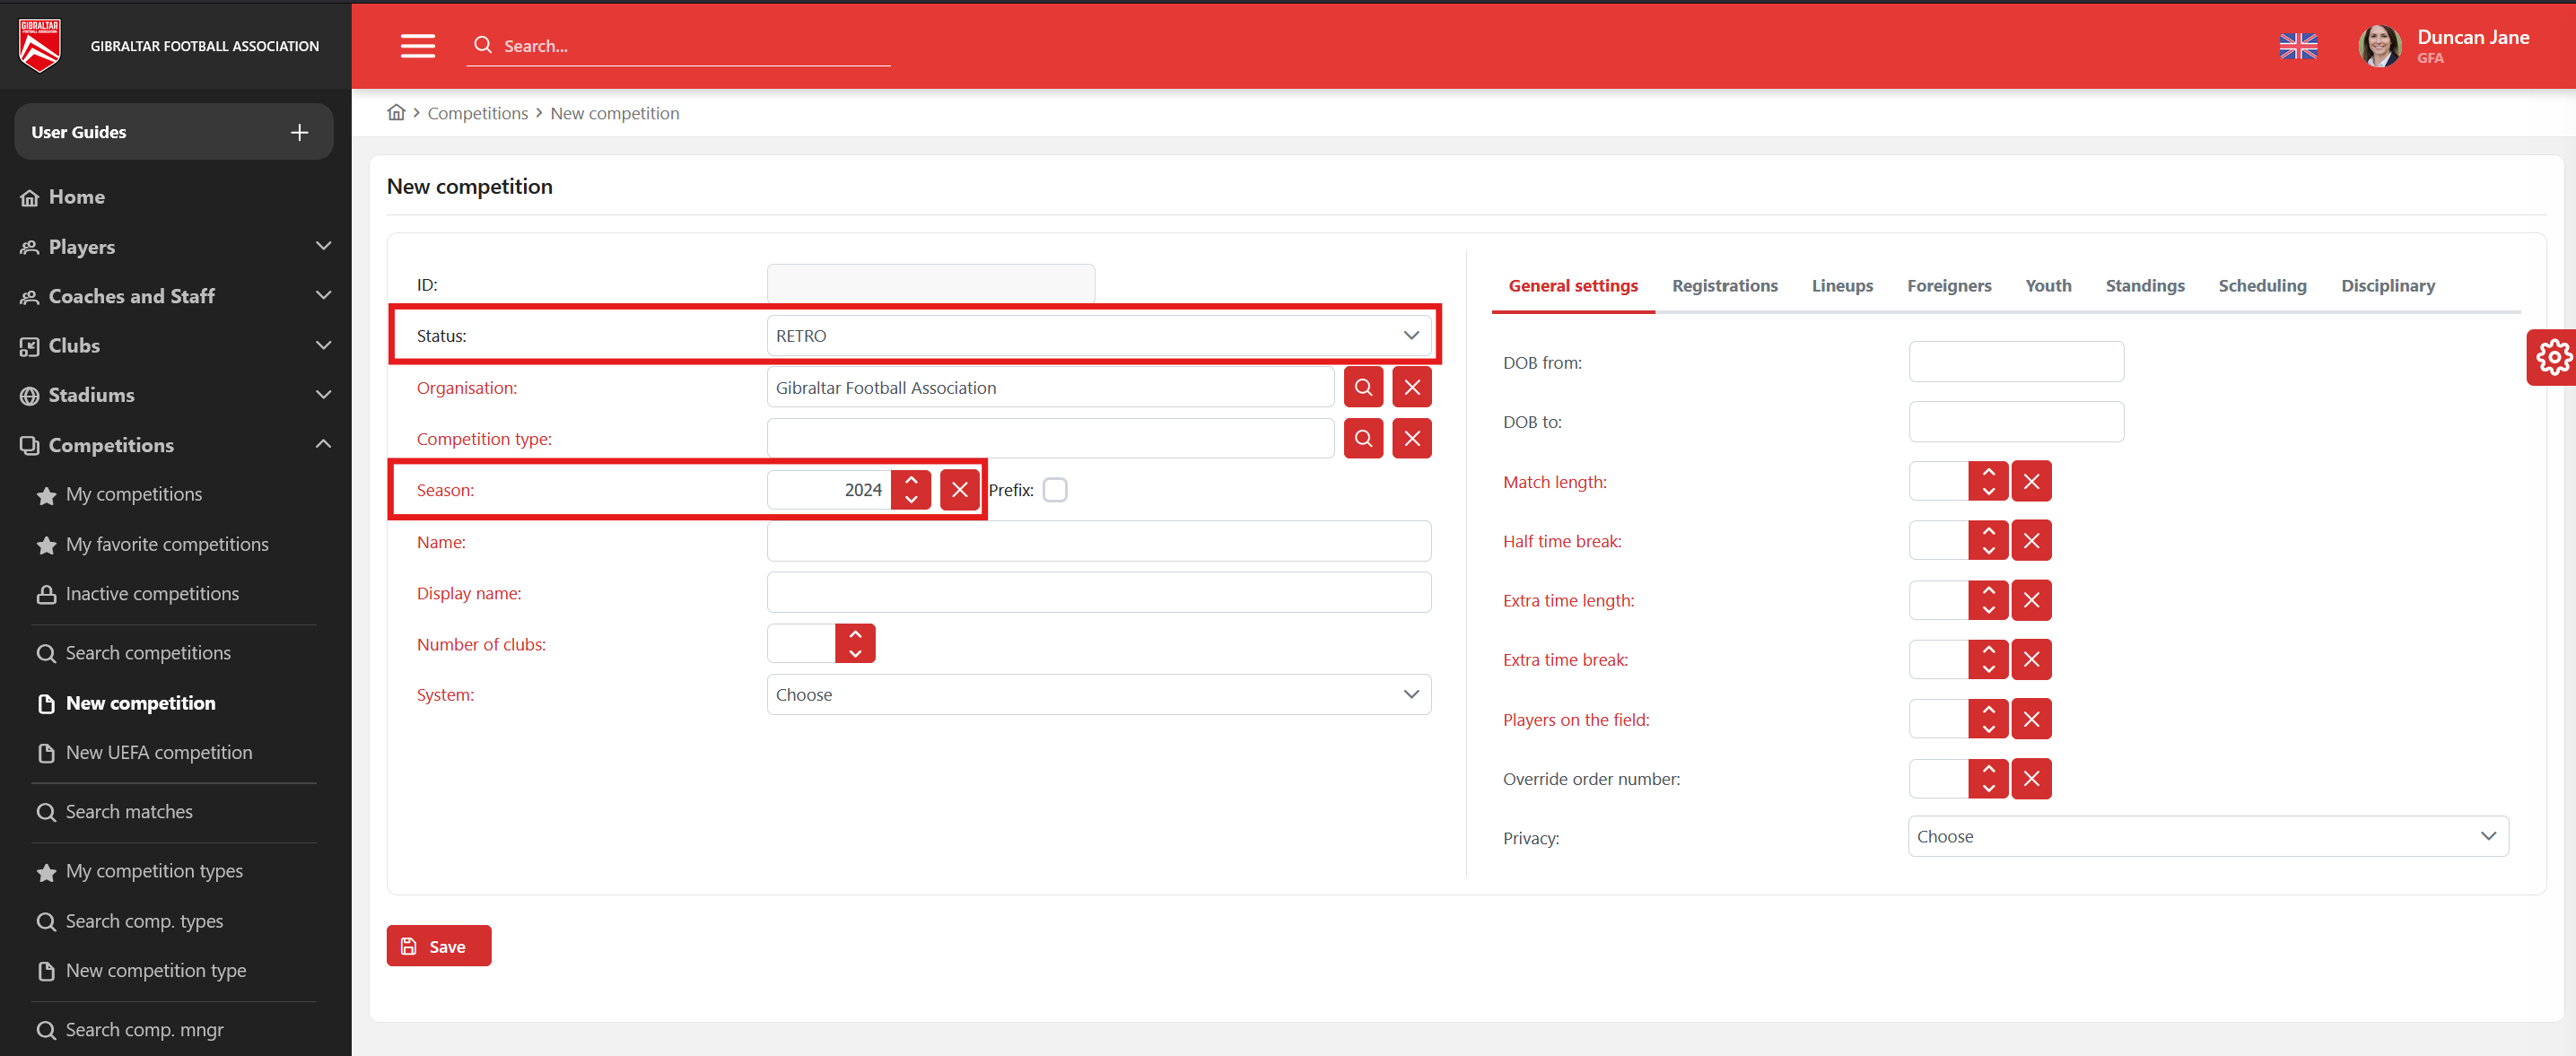2576x1056 pixels.
Task: Click the Organisation search magnifier button
Action: pos(1362,388)
